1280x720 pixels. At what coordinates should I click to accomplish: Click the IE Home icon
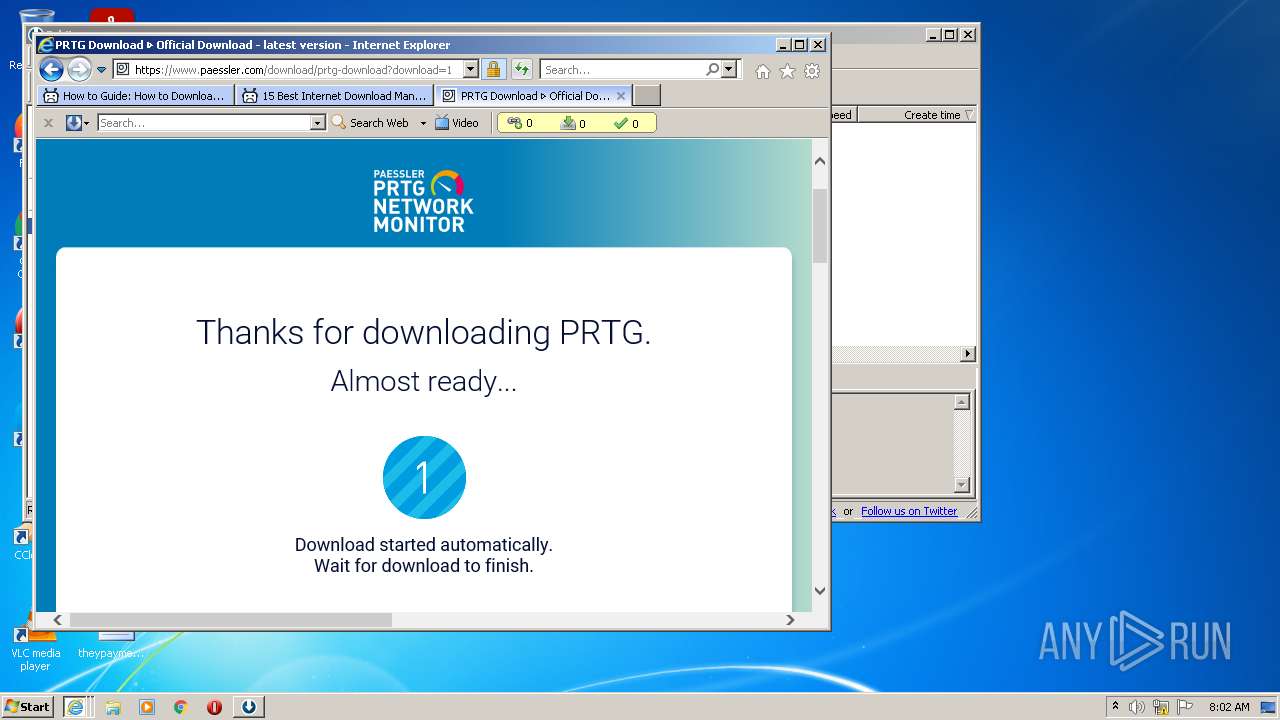[763, 71]
